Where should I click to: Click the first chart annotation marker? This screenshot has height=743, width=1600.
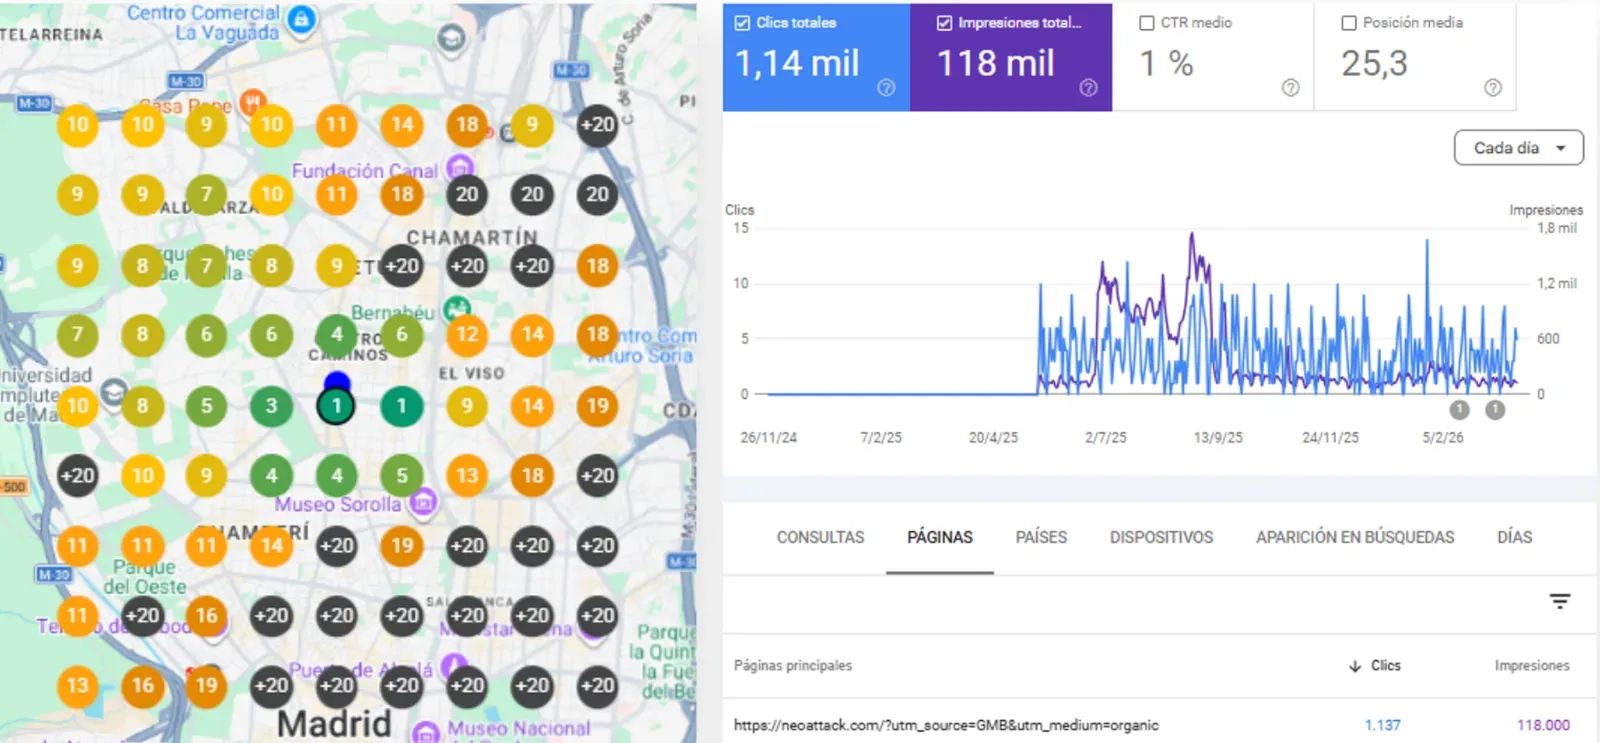(1460, 409)
